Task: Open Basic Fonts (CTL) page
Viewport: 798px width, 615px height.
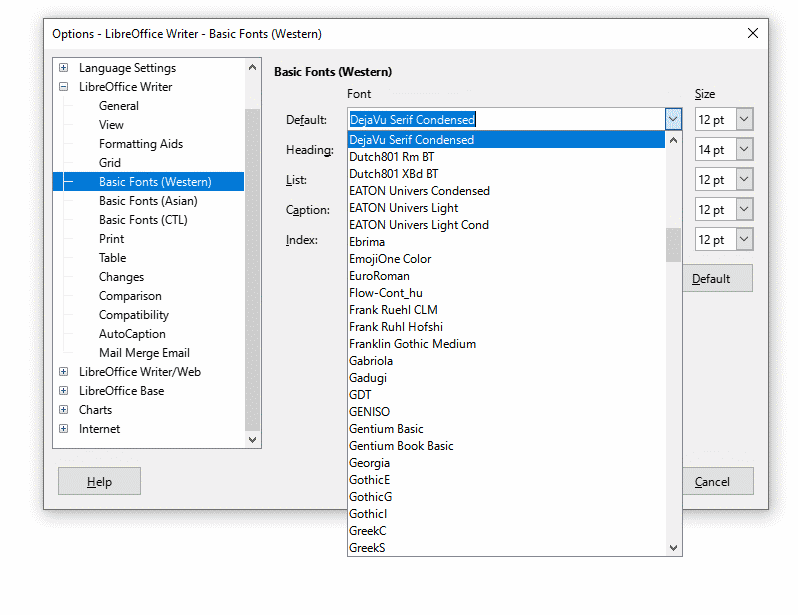Action: coord(143,220)
